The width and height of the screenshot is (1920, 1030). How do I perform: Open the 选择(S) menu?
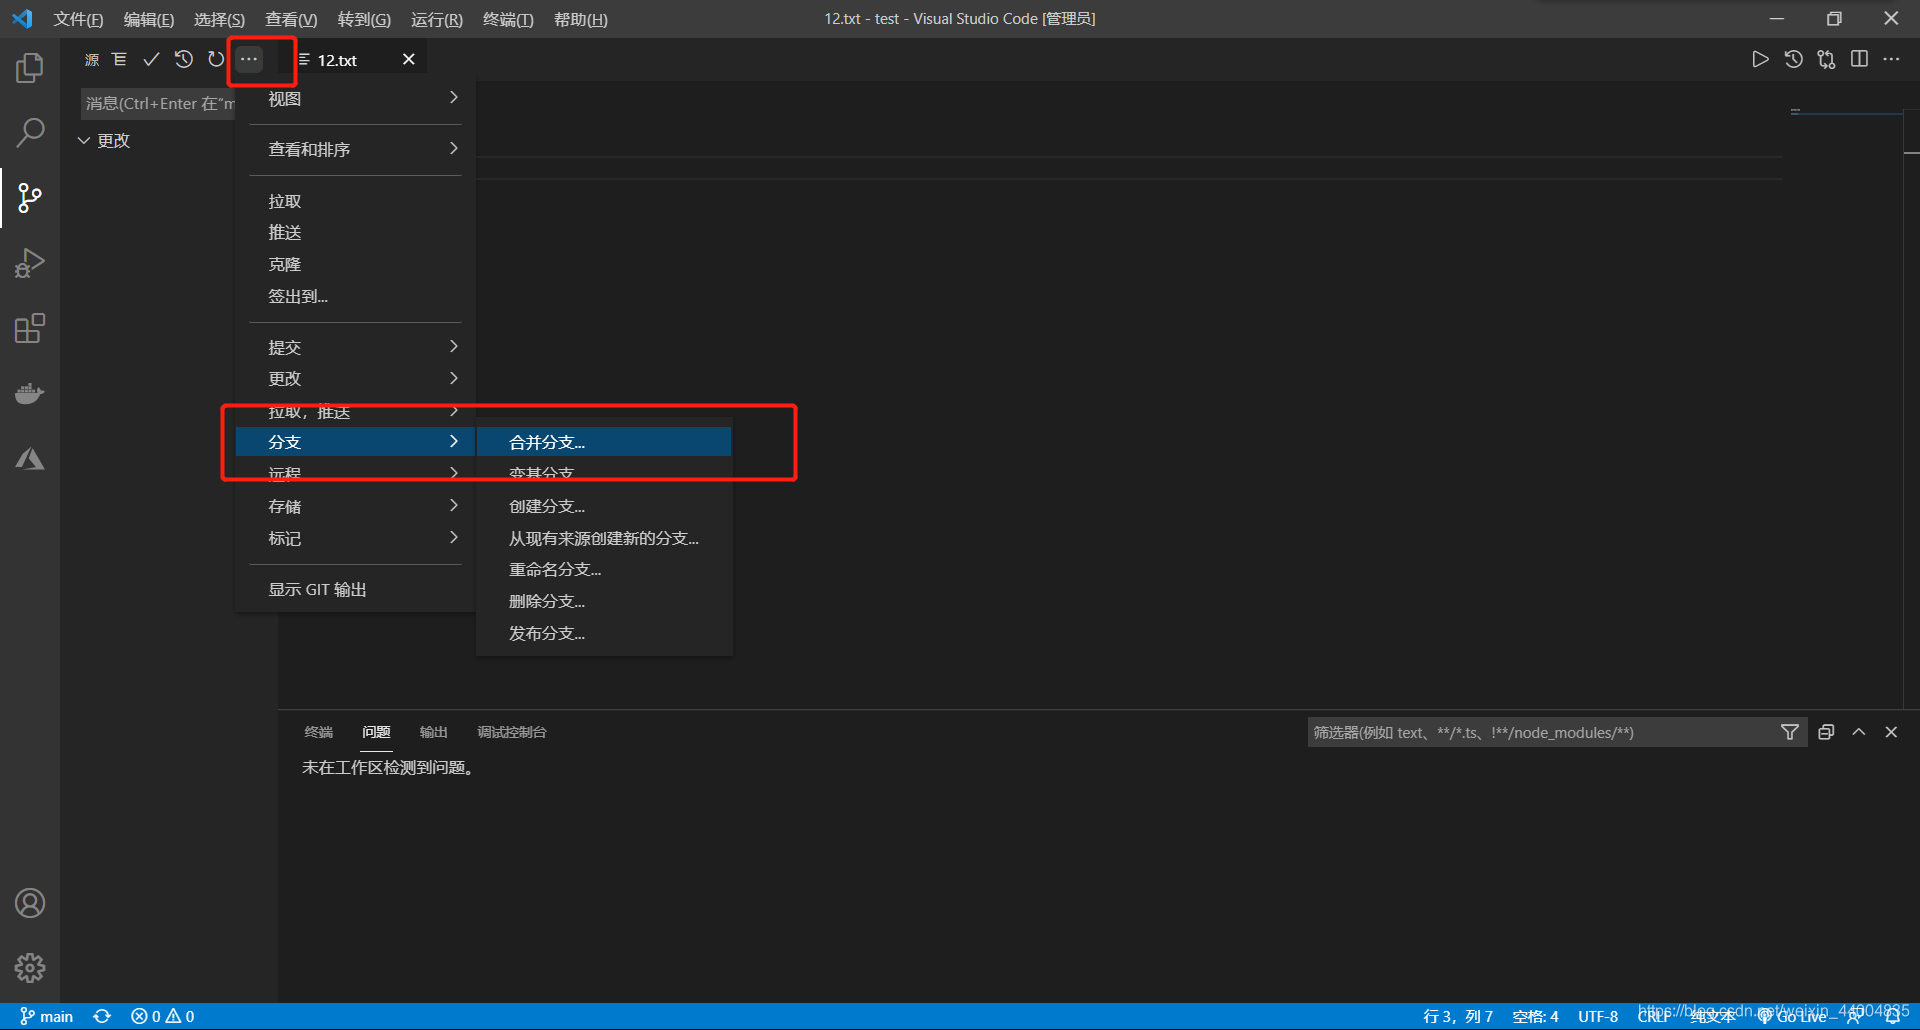(219, 19)
